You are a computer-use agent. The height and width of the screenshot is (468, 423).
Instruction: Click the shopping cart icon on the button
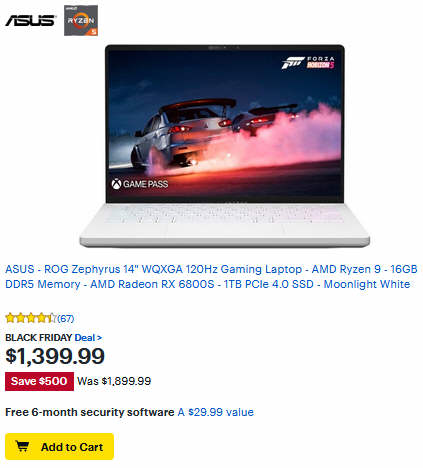pos(23,446)
